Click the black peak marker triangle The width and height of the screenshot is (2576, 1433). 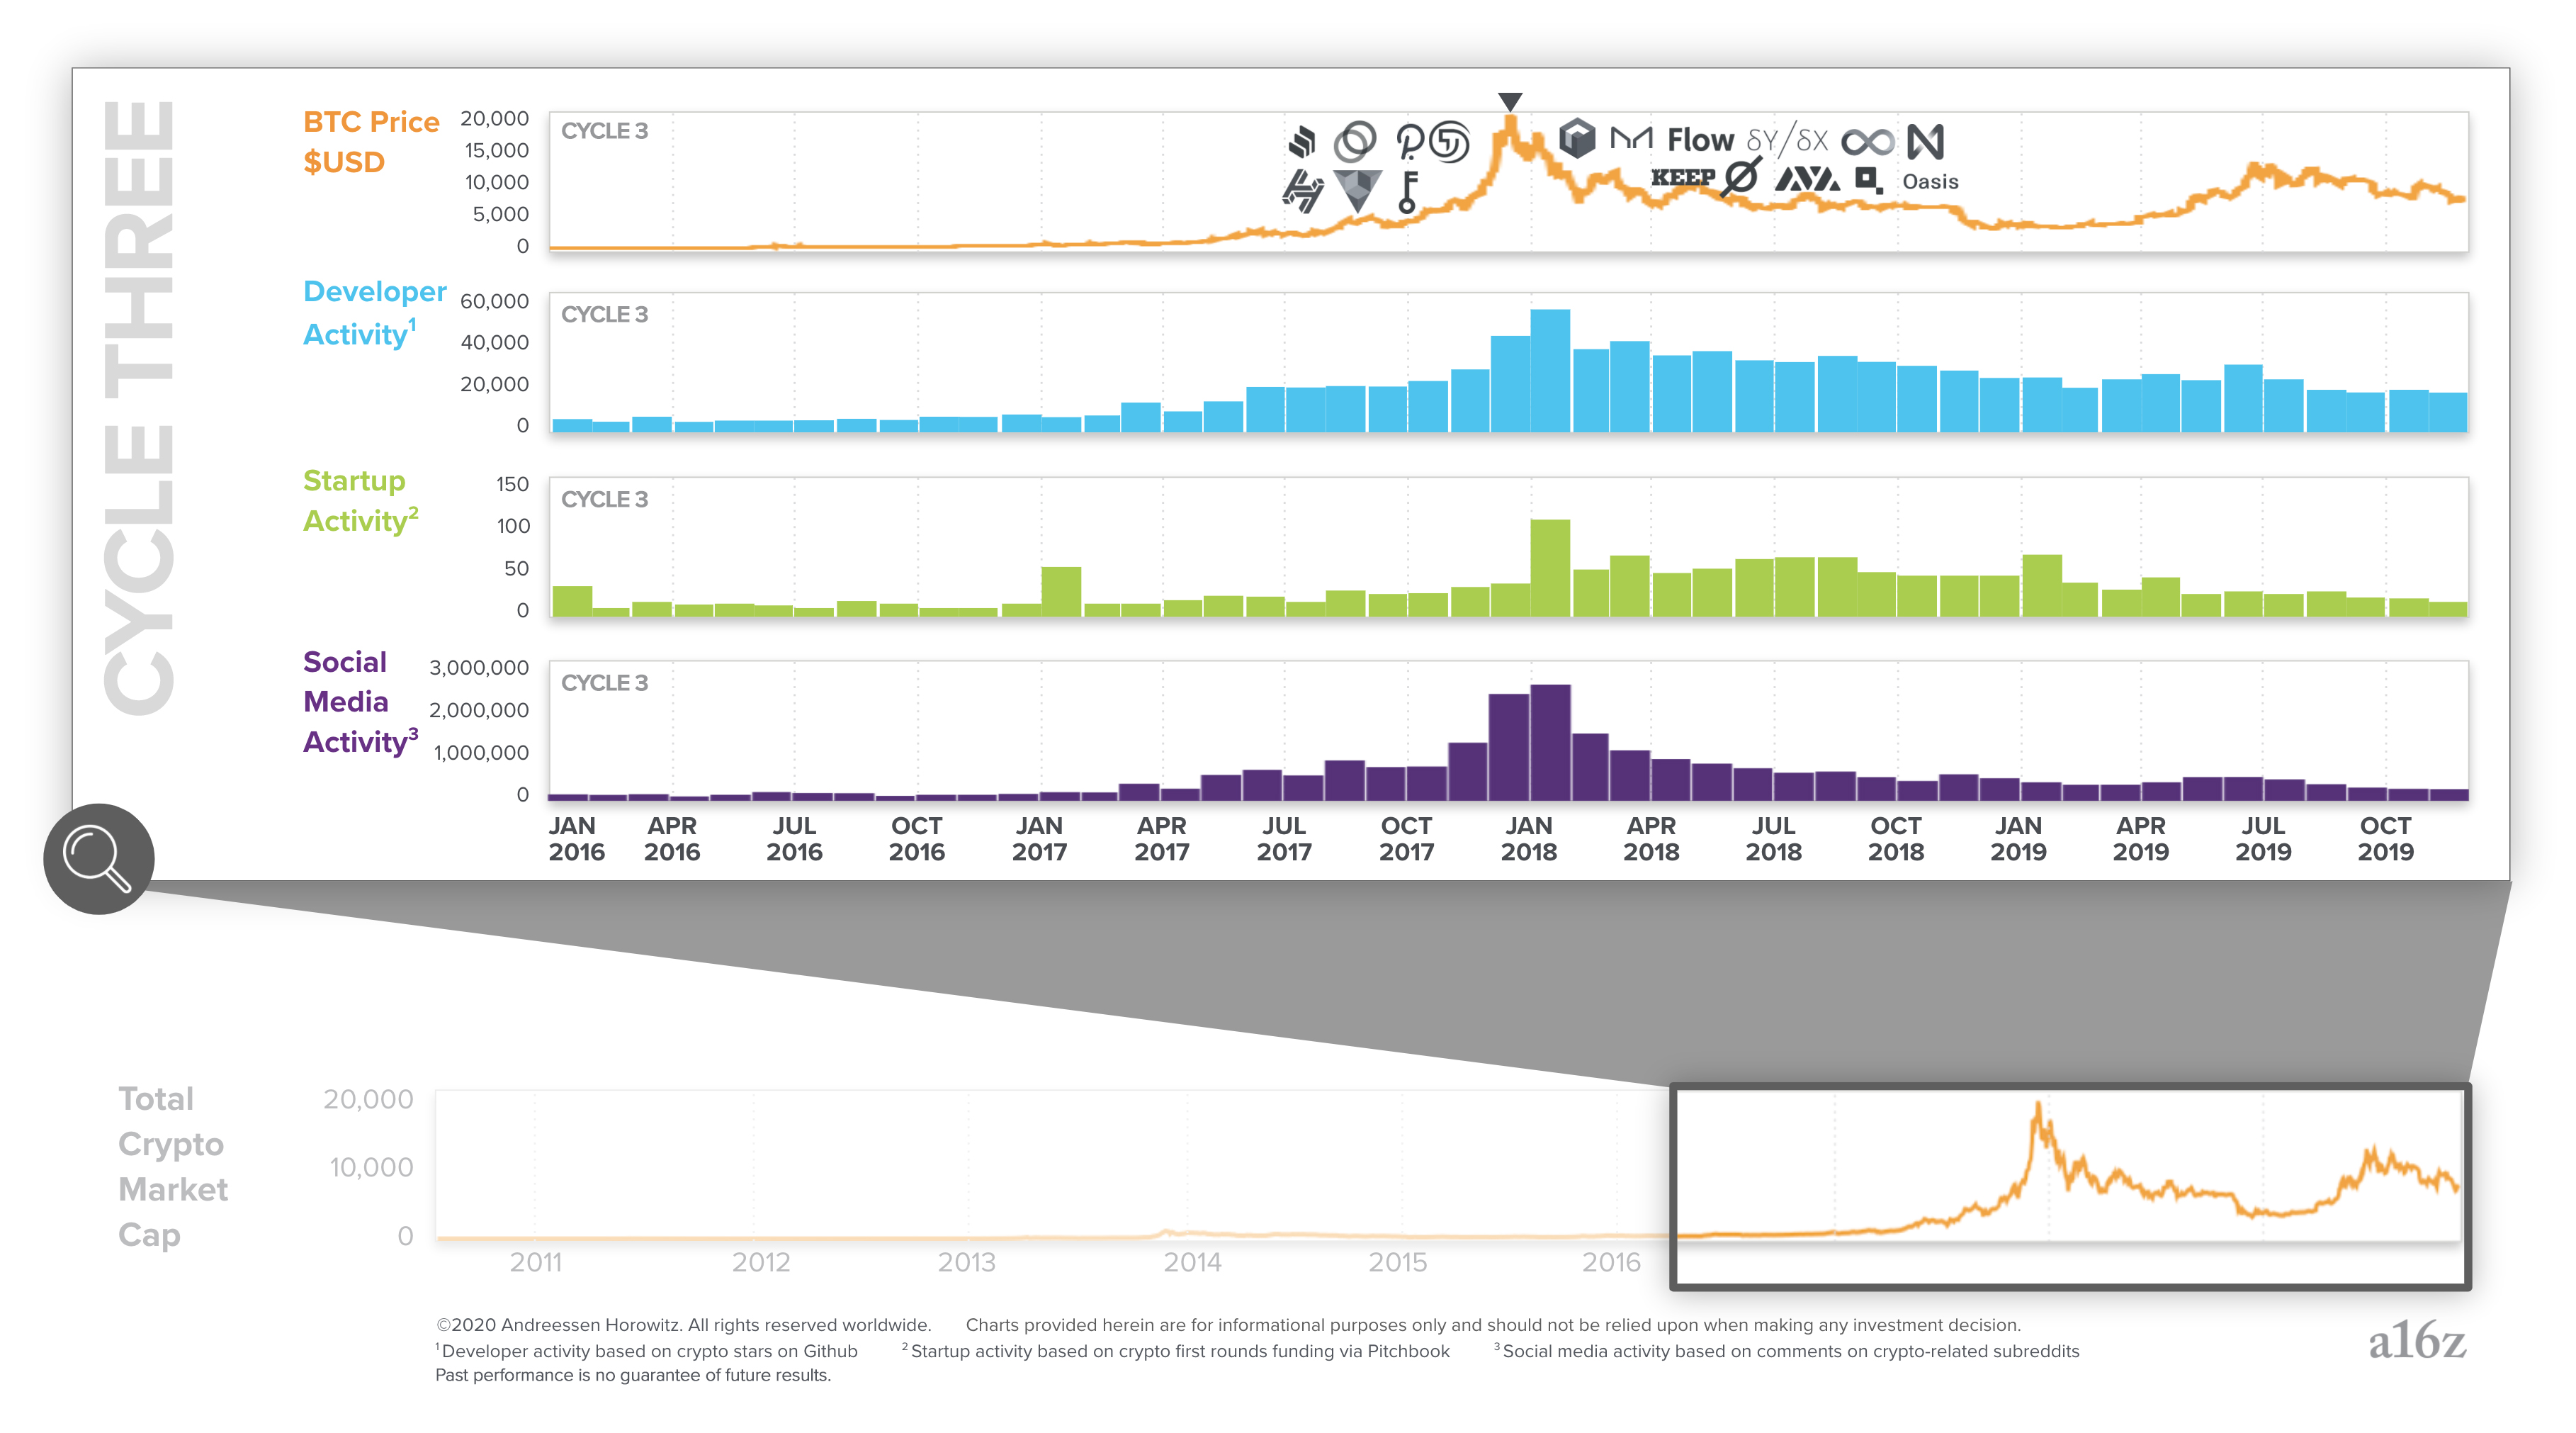[x=1510, y=101]
